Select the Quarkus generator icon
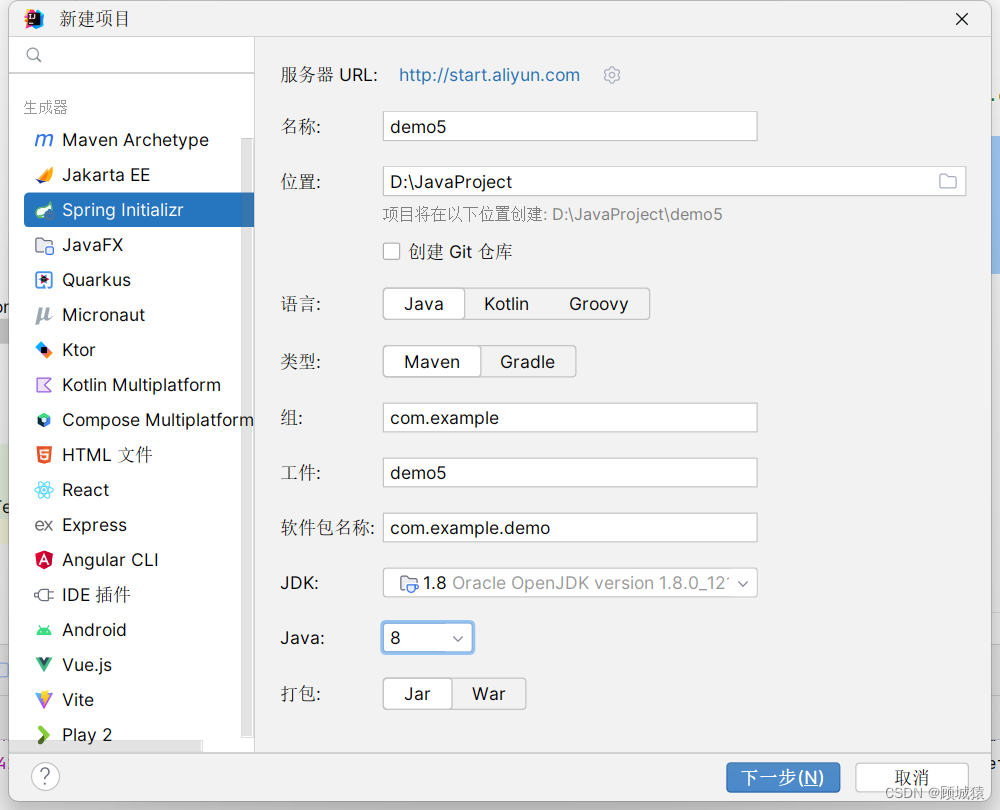 43,280
